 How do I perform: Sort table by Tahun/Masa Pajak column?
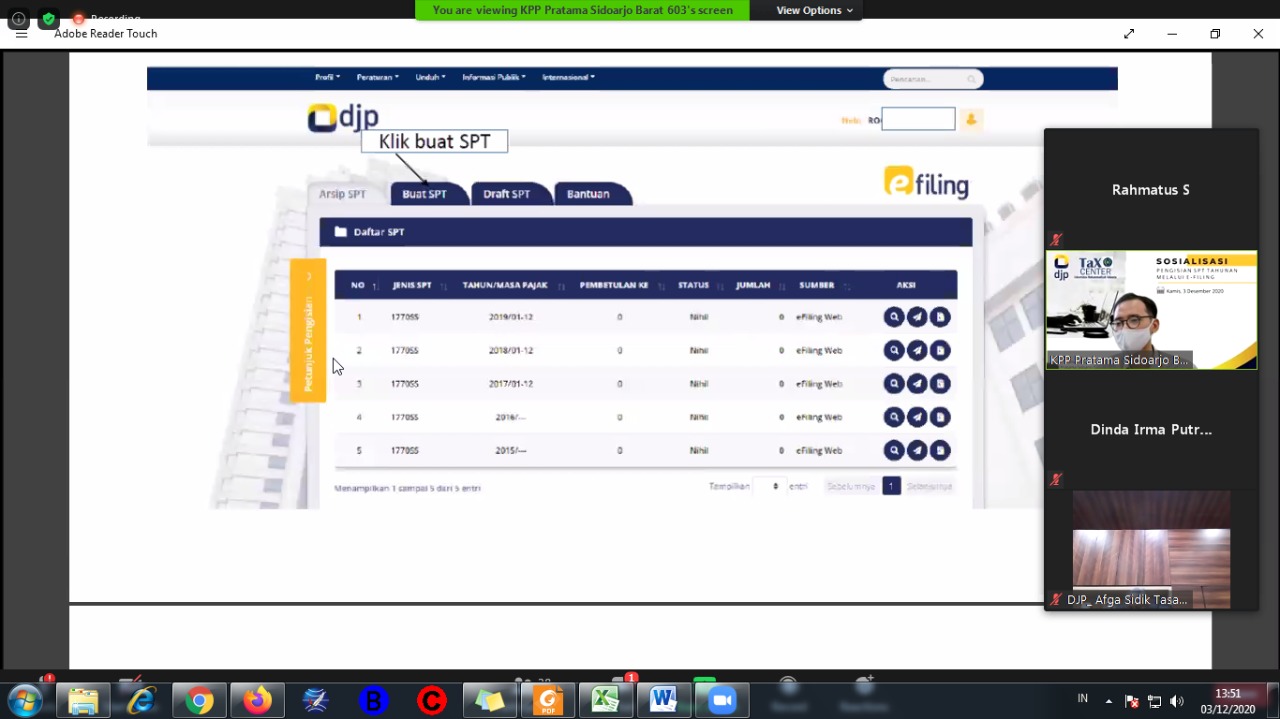pyautogui.click(x=505, y=285)
